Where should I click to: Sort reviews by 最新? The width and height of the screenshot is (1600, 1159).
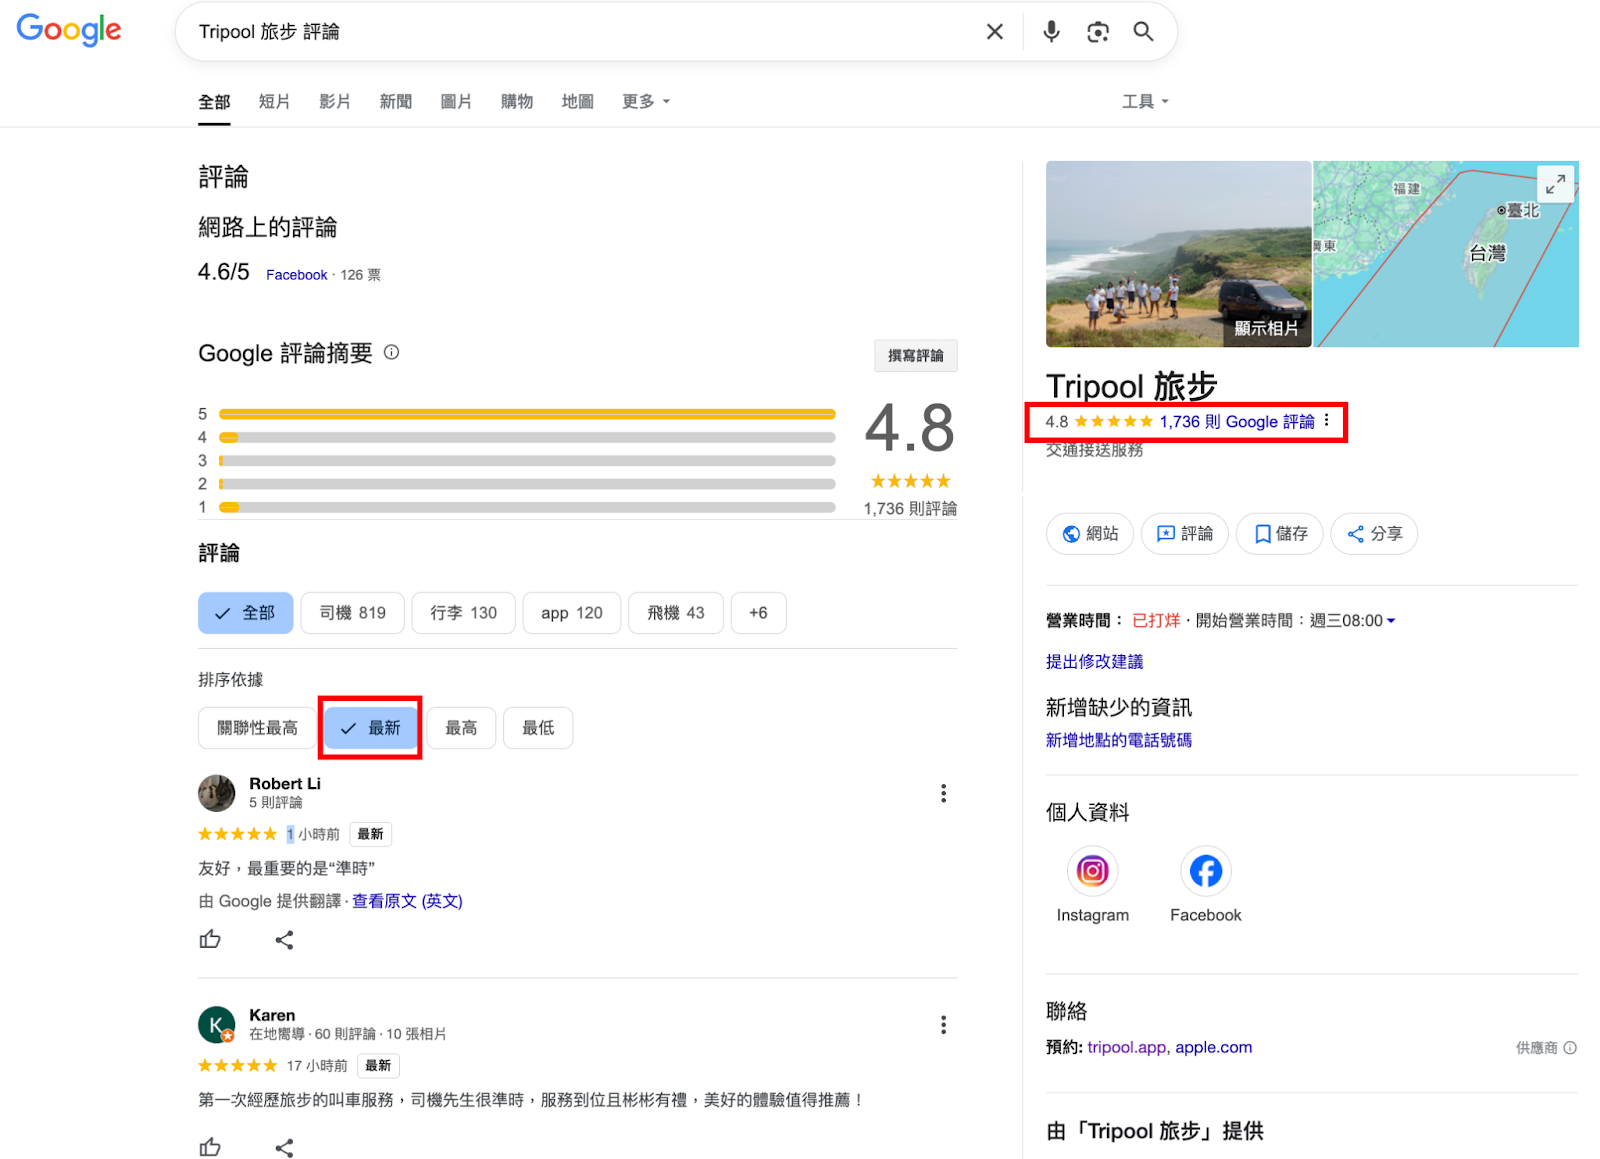pyautogui.click(x=371, y=728)
